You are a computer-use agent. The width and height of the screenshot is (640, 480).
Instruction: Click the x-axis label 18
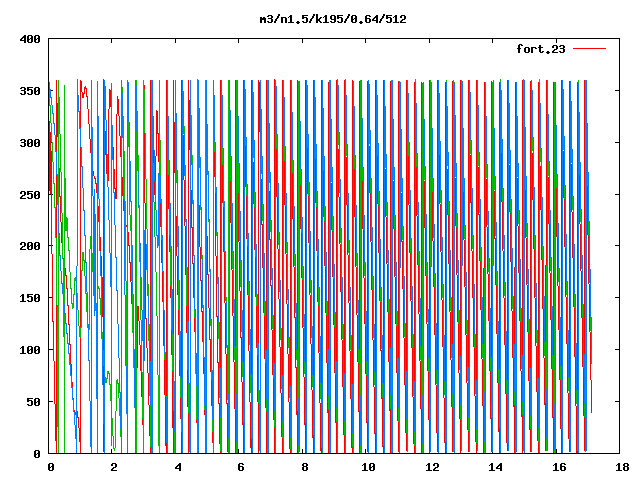point(622,467)
